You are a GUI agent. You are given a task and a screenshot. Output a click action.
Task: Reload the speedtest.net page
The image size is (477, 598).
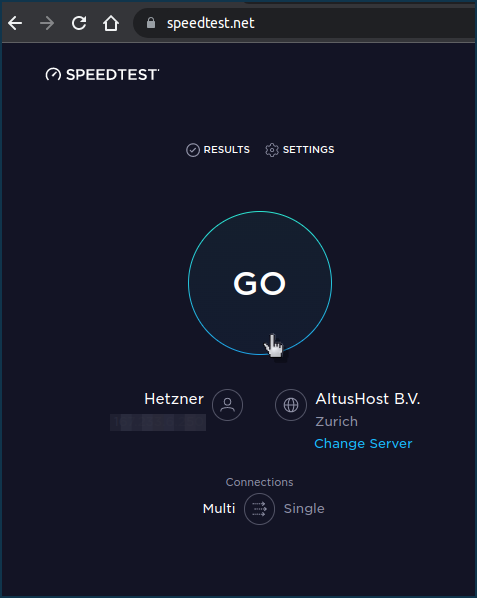pos(79,23)
